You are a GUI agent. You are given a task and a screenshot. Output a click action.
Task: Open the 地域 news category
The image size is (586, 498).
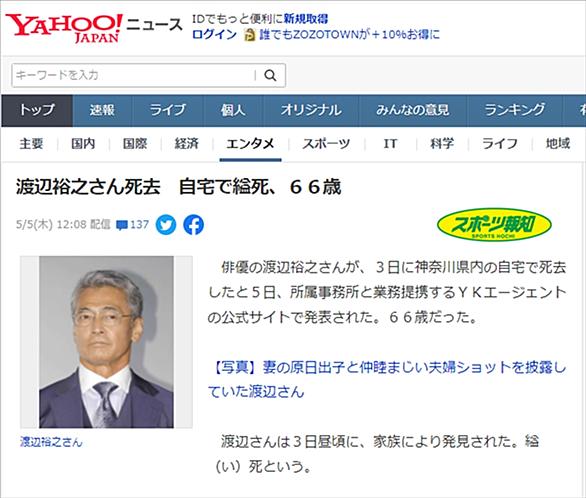558,144
